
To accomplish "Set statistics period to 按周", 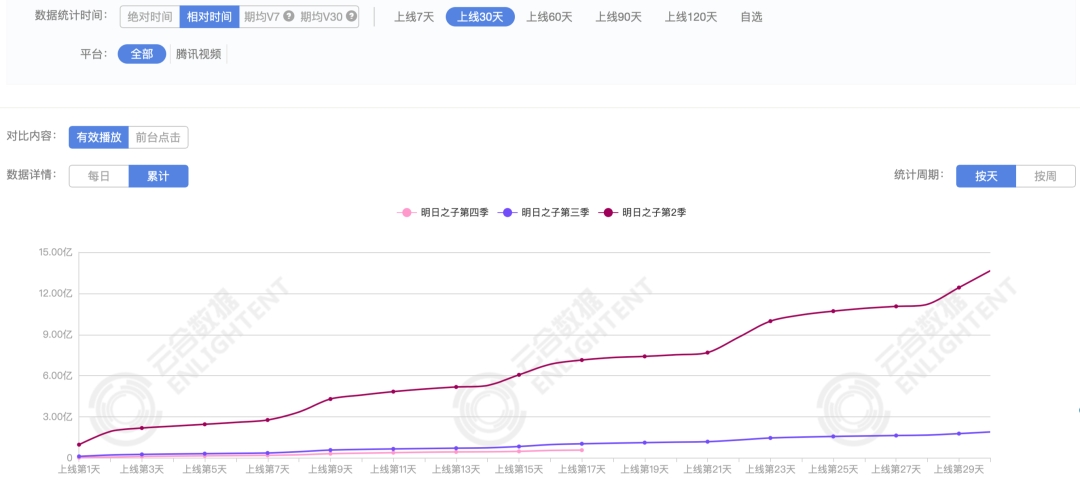I will pyautogui.click(x=1046, y=176).
